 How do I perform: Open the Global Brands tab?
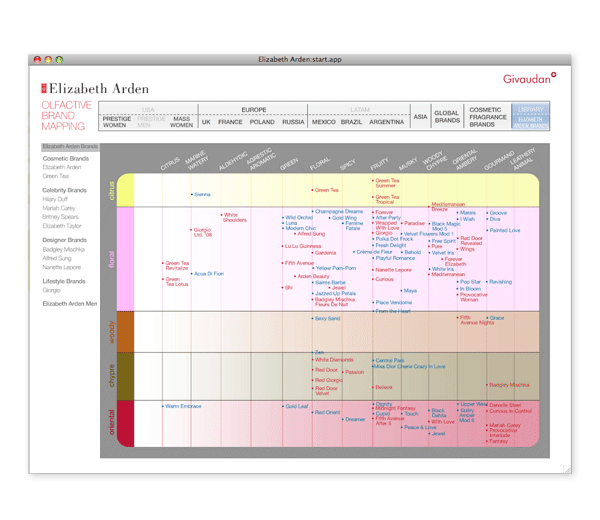coord(447,117)
